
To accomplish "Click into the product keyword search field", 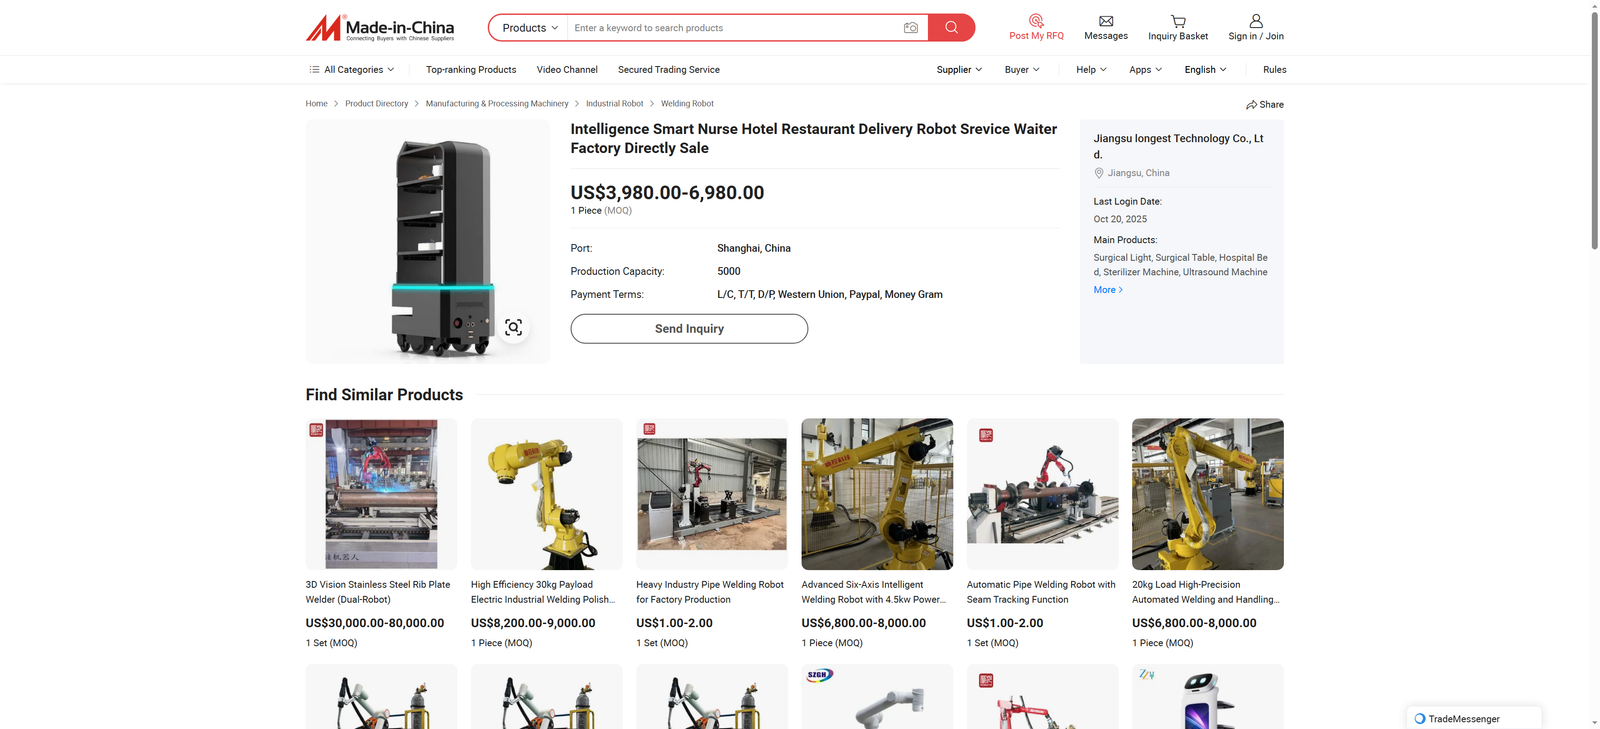I will (730, 28).
